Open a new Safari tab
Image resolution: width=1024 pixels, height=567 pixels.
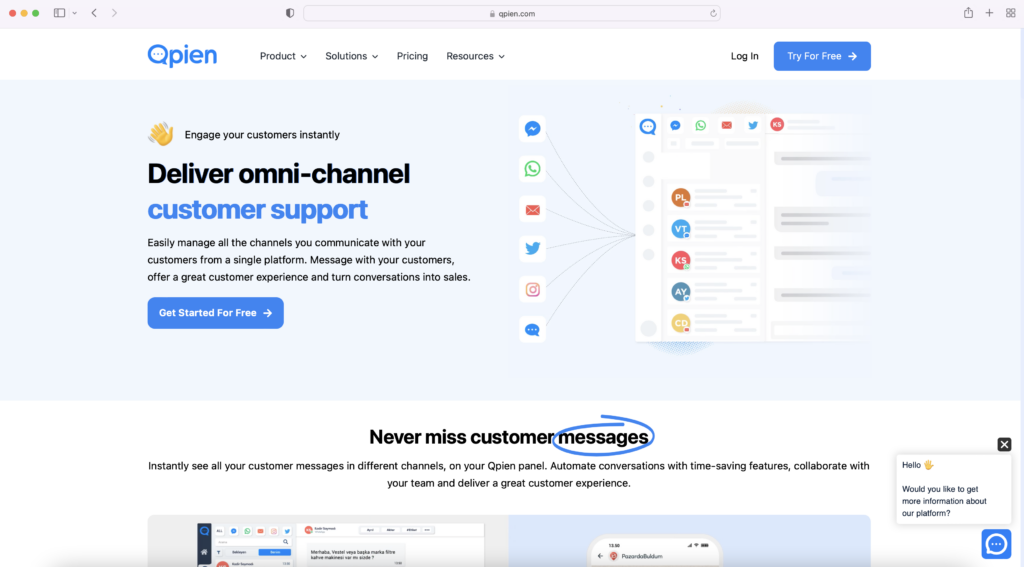point(989,13)
